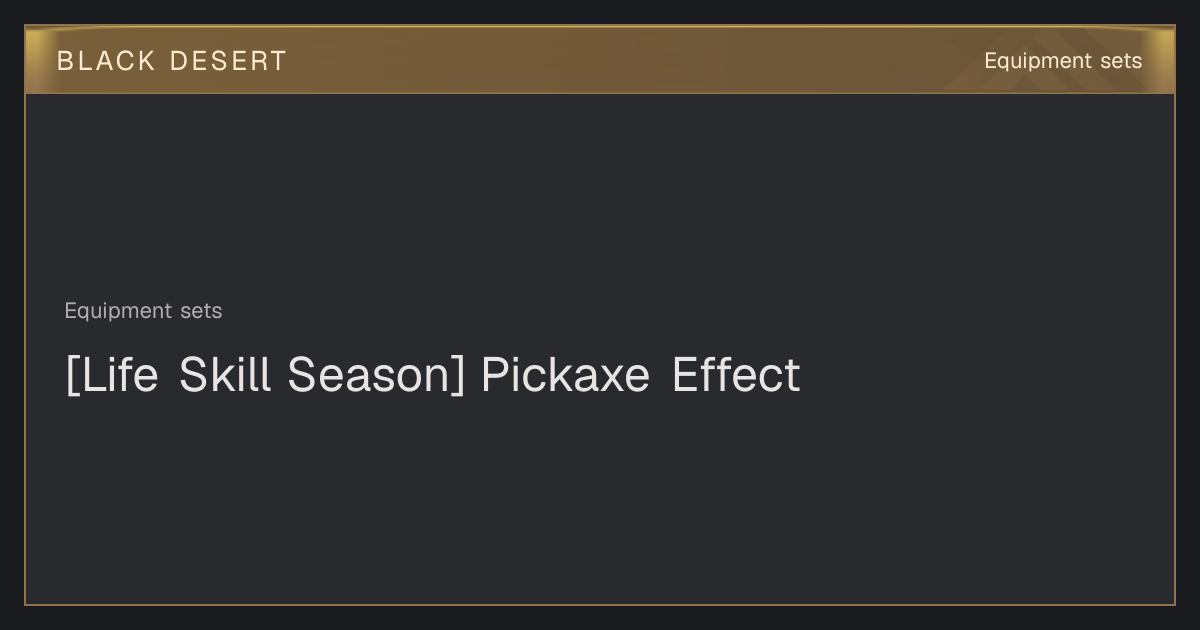Click the word Season] in the title
The height and width of the screenshot is (630, 1200).
(376, 375)
